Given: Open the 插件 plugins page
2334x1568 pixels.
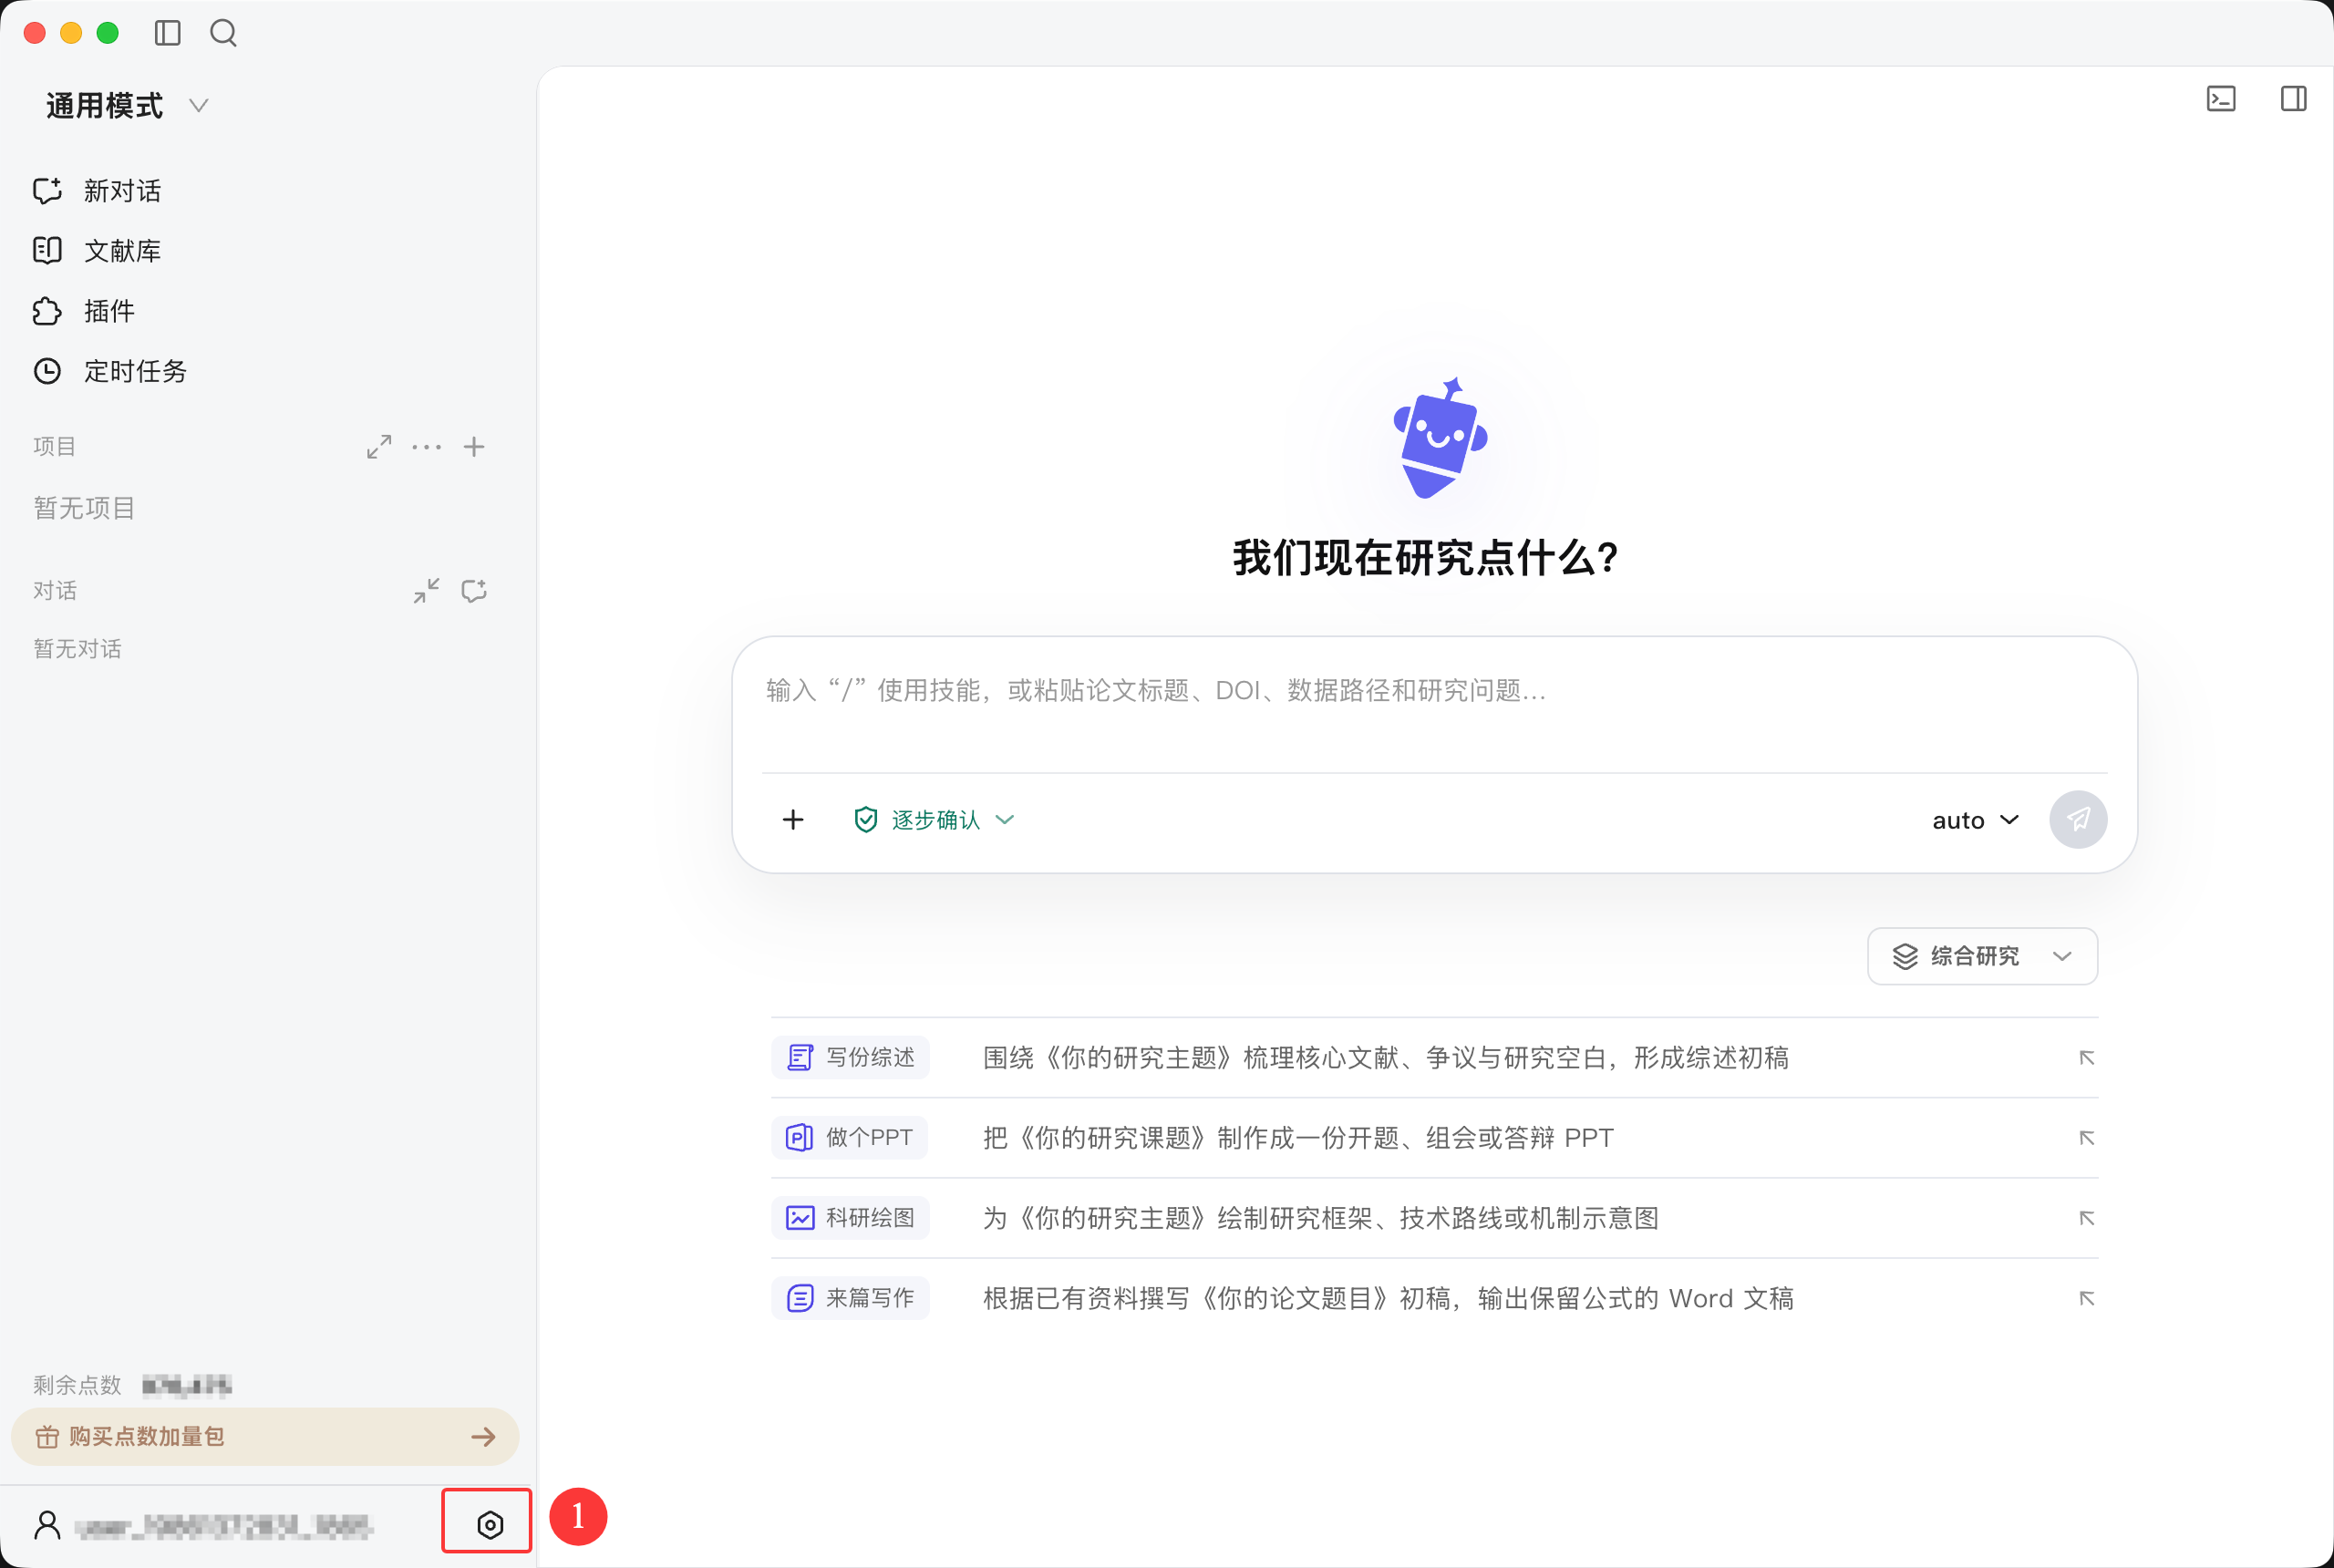Looking at the screenshot, I should pyautogui.click(x=109, y=311).
